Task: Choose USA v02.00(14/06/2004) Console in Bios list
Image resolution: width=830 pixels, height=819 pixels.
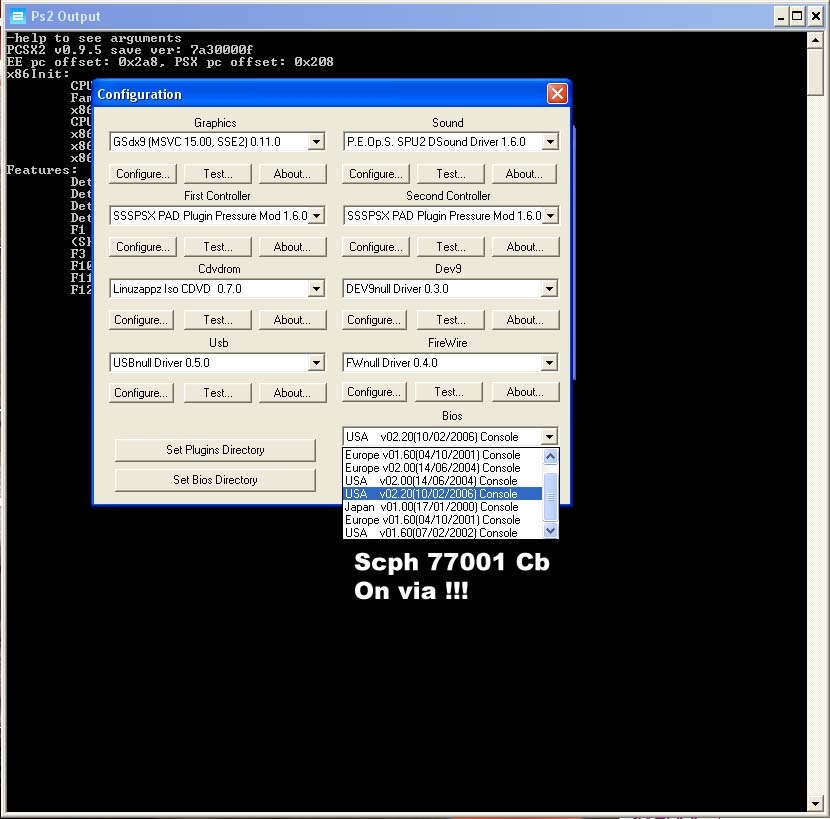Action: (x=443, y=481)
